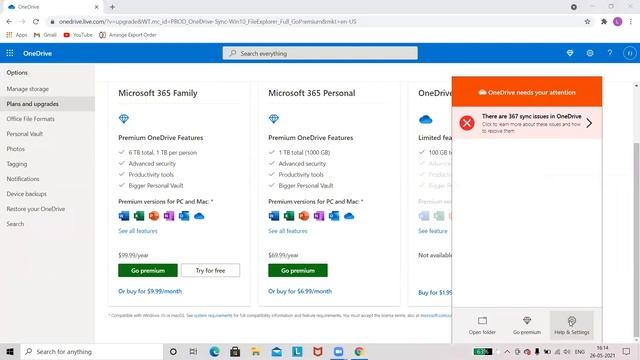Screen dimensions: 640x360
Task: Open a new Chrome tab
Action: (112, 7)
